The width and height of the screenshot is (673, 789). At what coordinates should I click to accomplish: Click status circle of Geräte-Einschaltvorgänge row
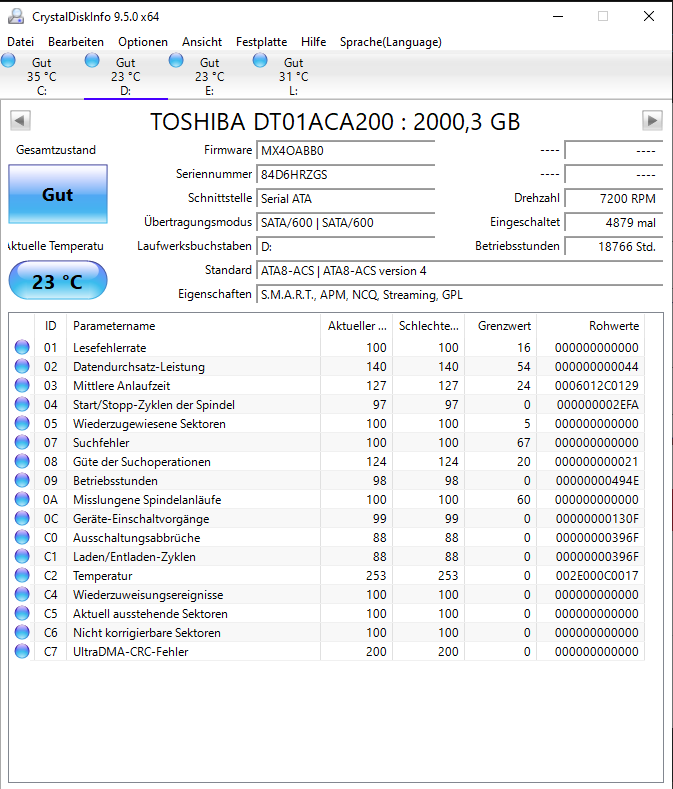(x=22, y=518)
